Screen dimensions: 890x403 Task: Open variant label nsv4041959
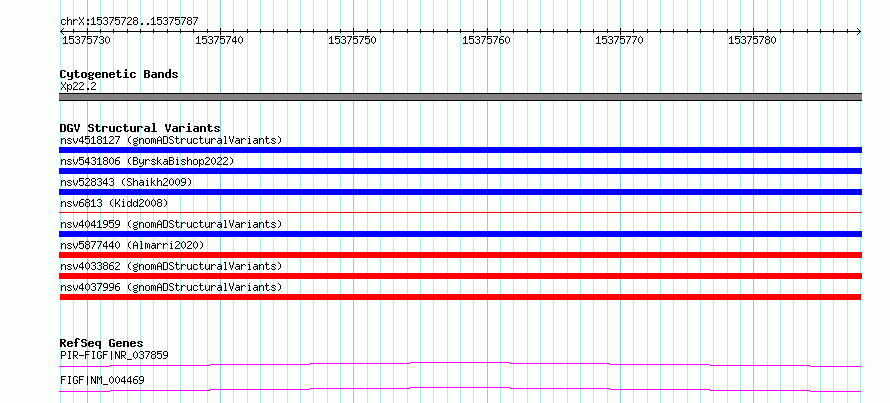[x=171, y=224]
